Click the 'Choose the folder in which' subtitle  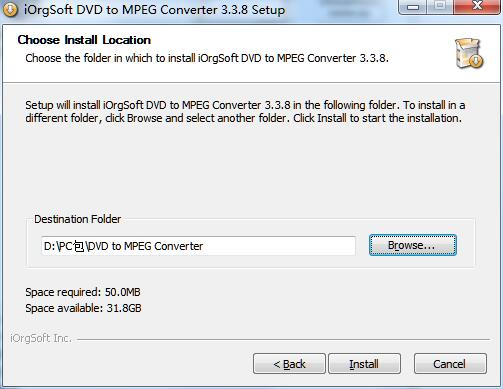[207, 58]
